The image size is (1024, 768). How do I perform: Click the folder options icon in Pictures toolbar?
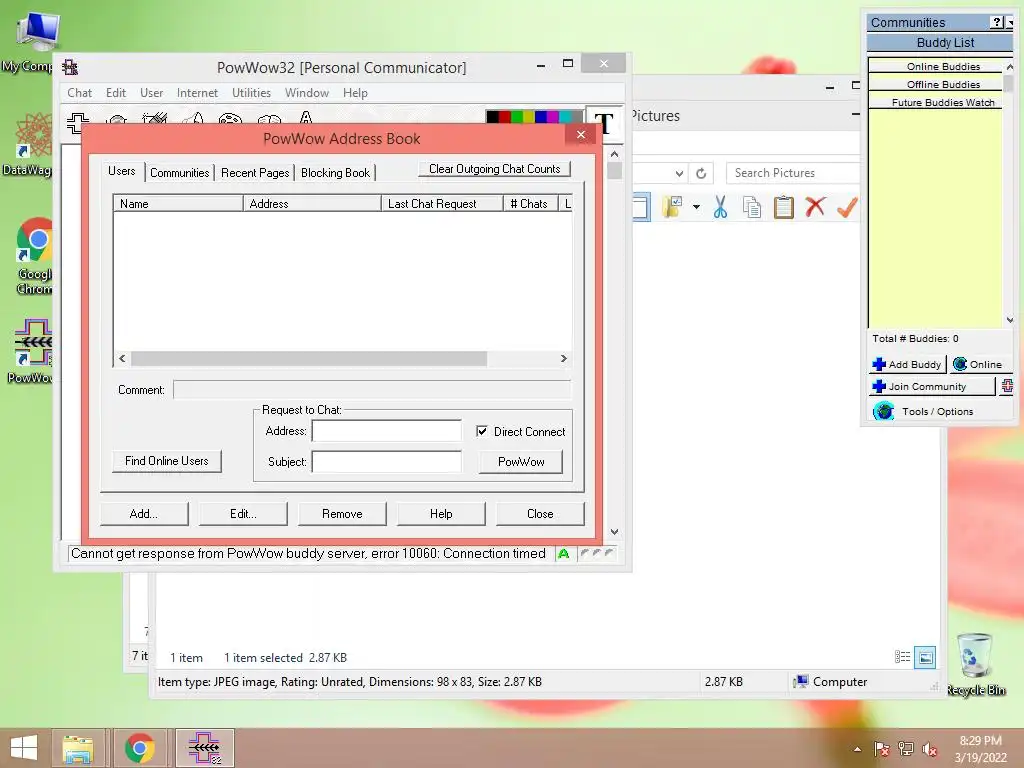point(672,207)
